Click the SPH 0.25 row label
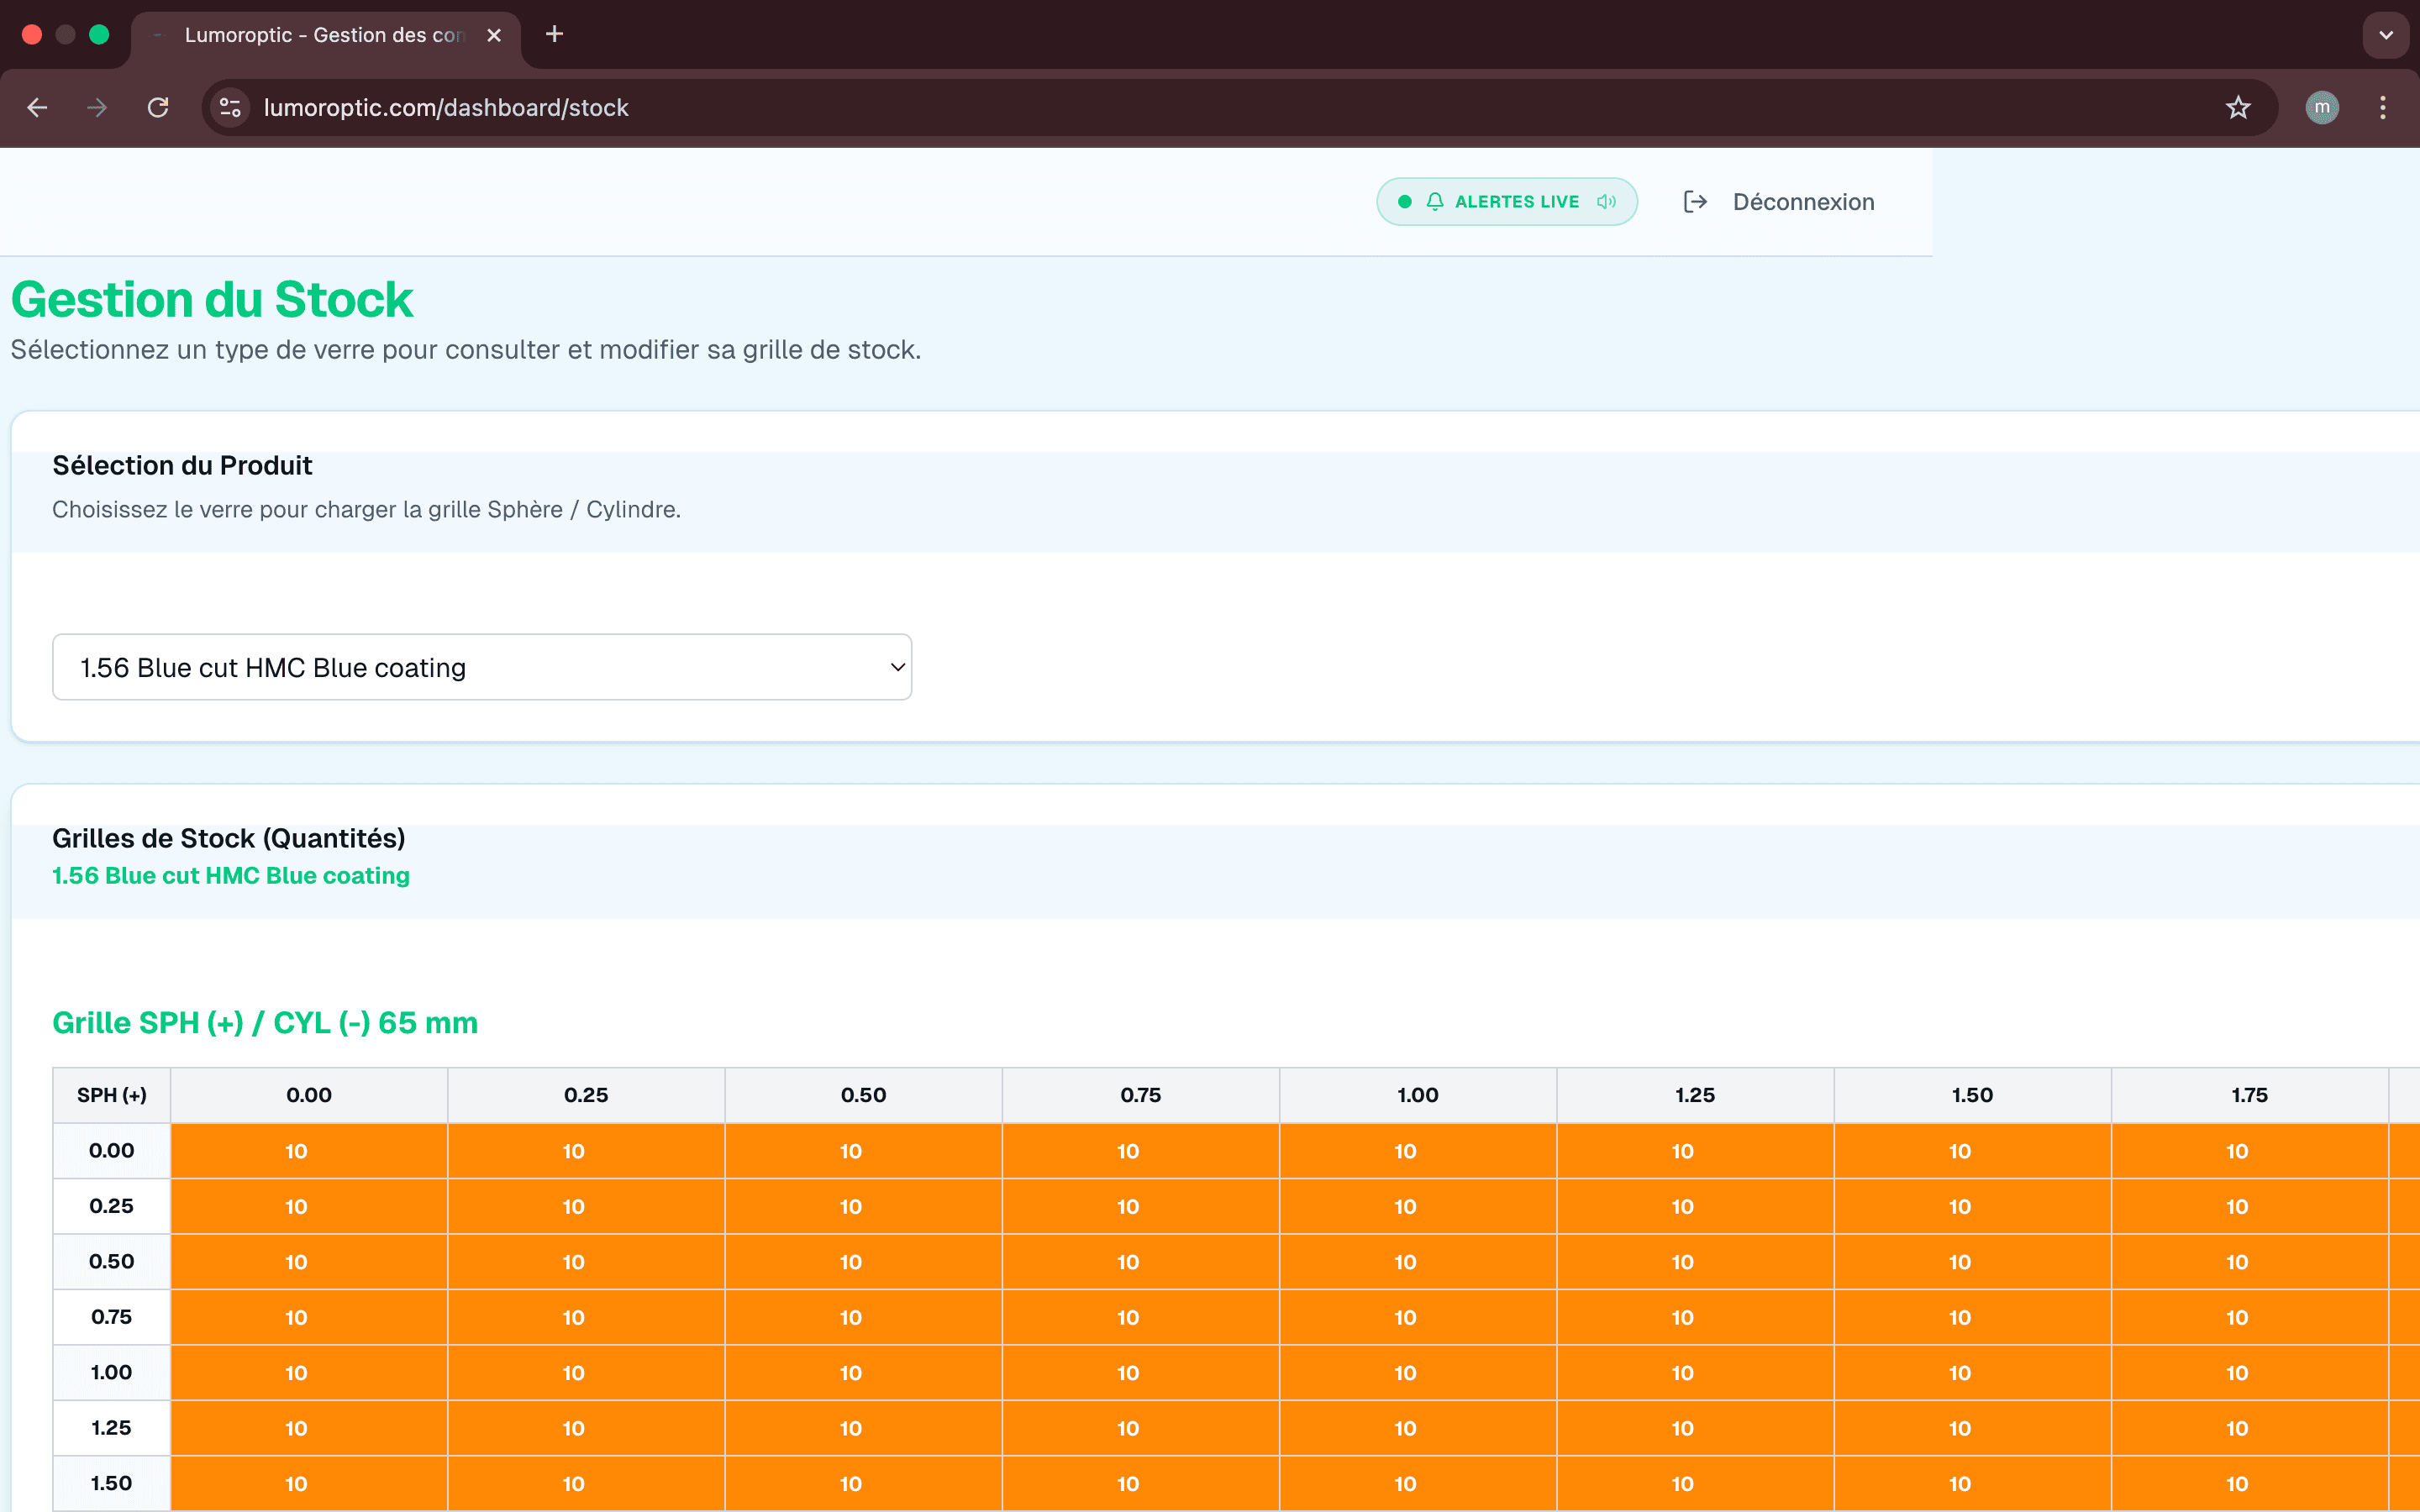 click(112, 1206)
